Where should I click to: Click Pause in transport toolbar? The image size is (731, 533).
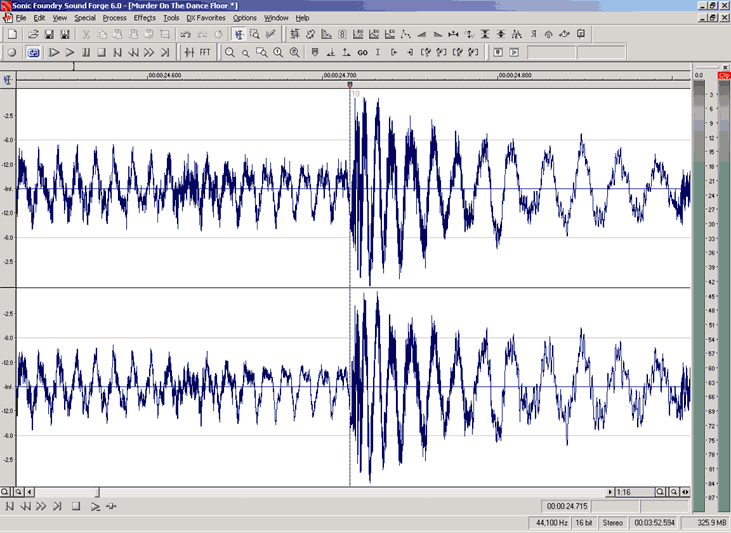86,53
